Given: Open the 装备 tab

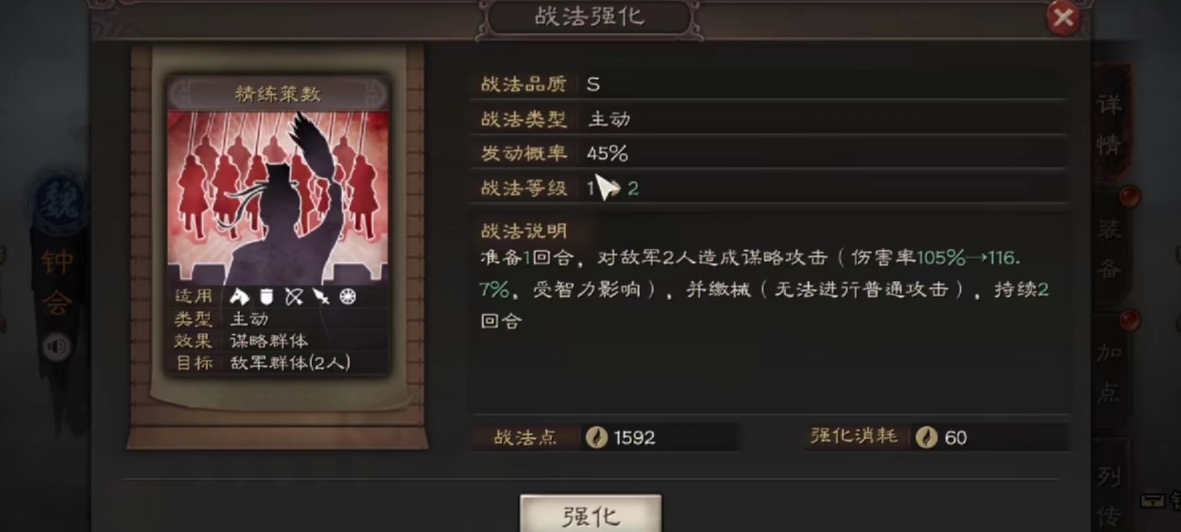Looking at the screenshot, I should [x=1110, y=249].
